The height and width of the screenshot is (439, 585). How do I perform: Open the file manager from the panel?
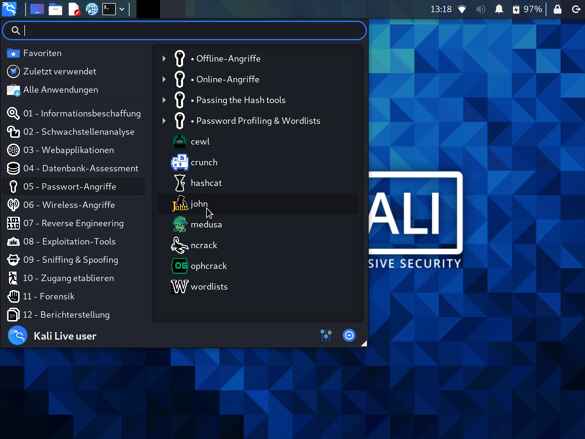tap(55, 9)
